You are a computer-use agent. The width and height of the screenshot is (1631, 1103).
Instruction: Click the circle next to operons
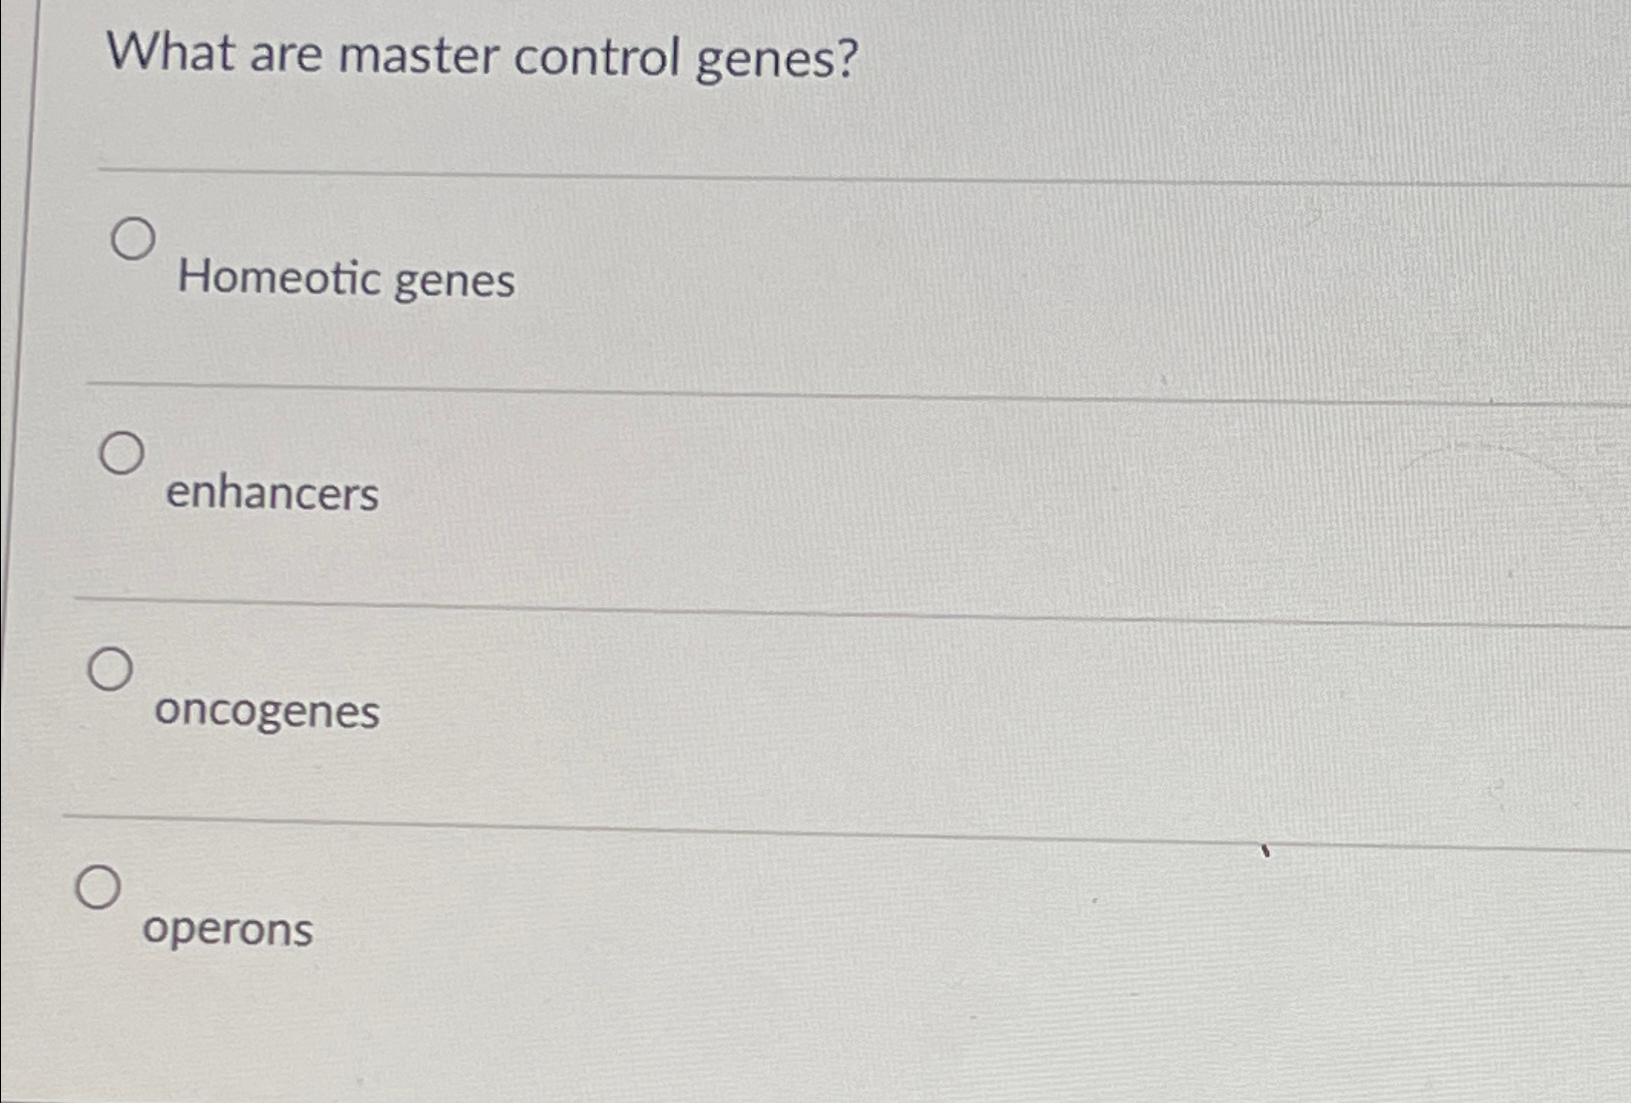[100, 887]
